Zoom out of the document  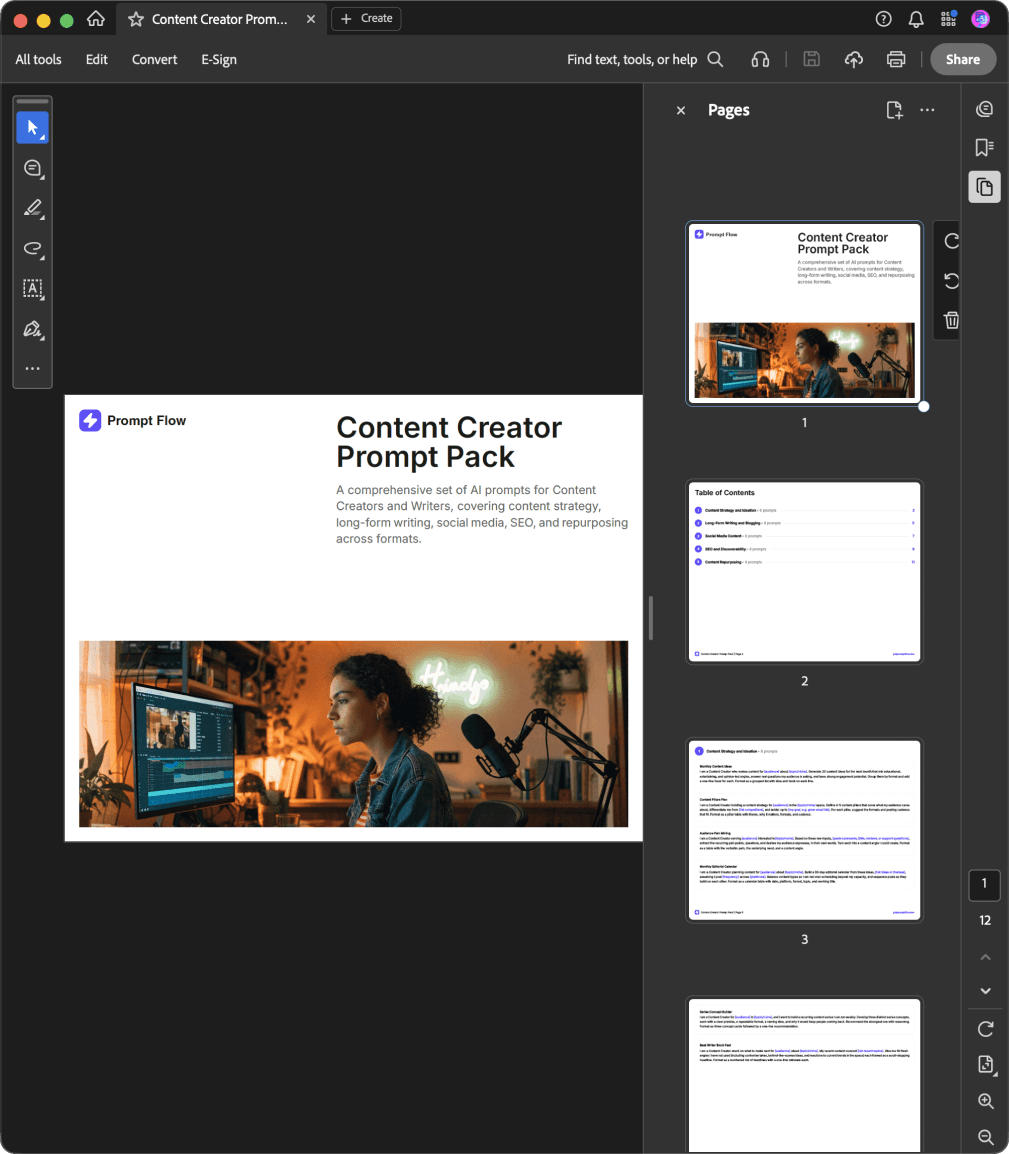(x=985, y=1136)
